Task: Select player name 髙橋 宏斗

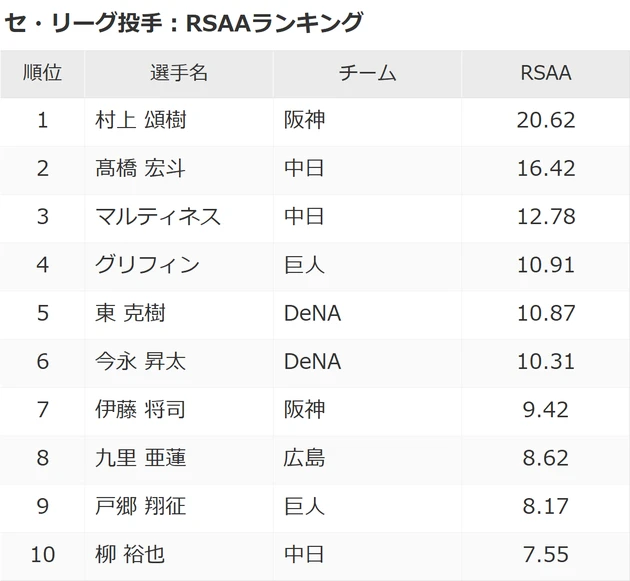Action: click(140, 168)
